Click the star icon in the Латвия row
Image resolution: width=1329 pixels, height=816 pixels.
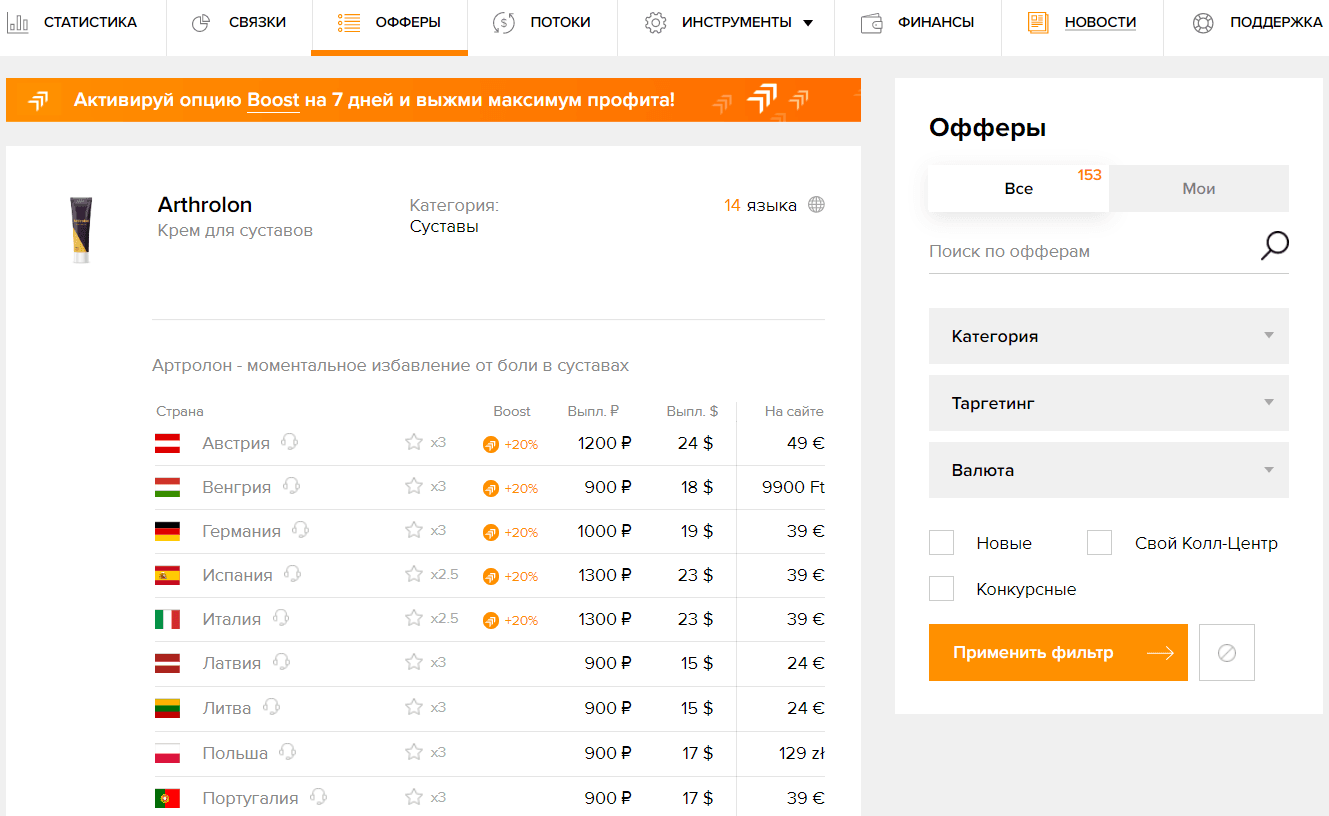tap(414, 662)
